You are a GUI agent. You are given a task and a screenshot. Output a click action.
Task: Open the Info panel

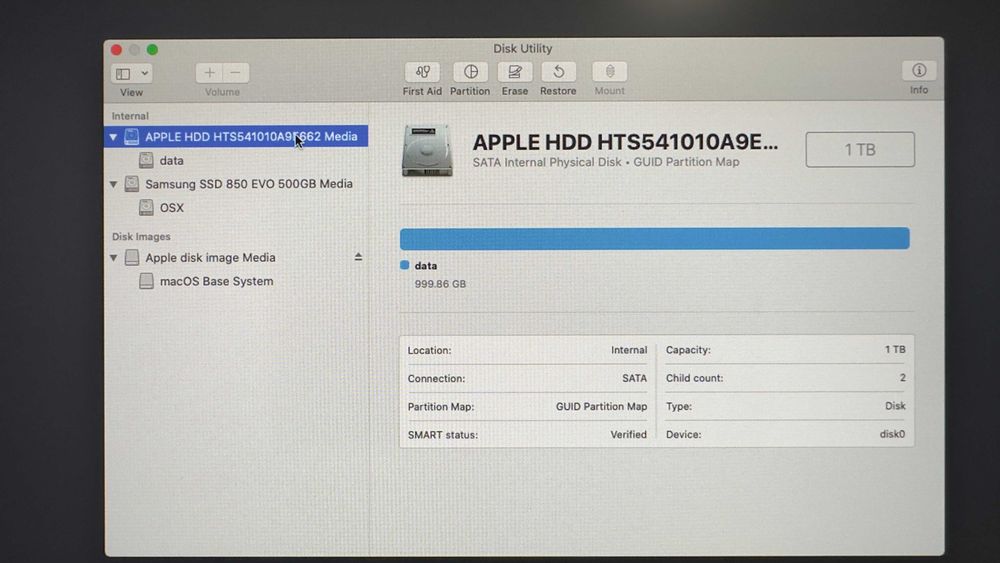pyautogui.click(x=919, y=71)
